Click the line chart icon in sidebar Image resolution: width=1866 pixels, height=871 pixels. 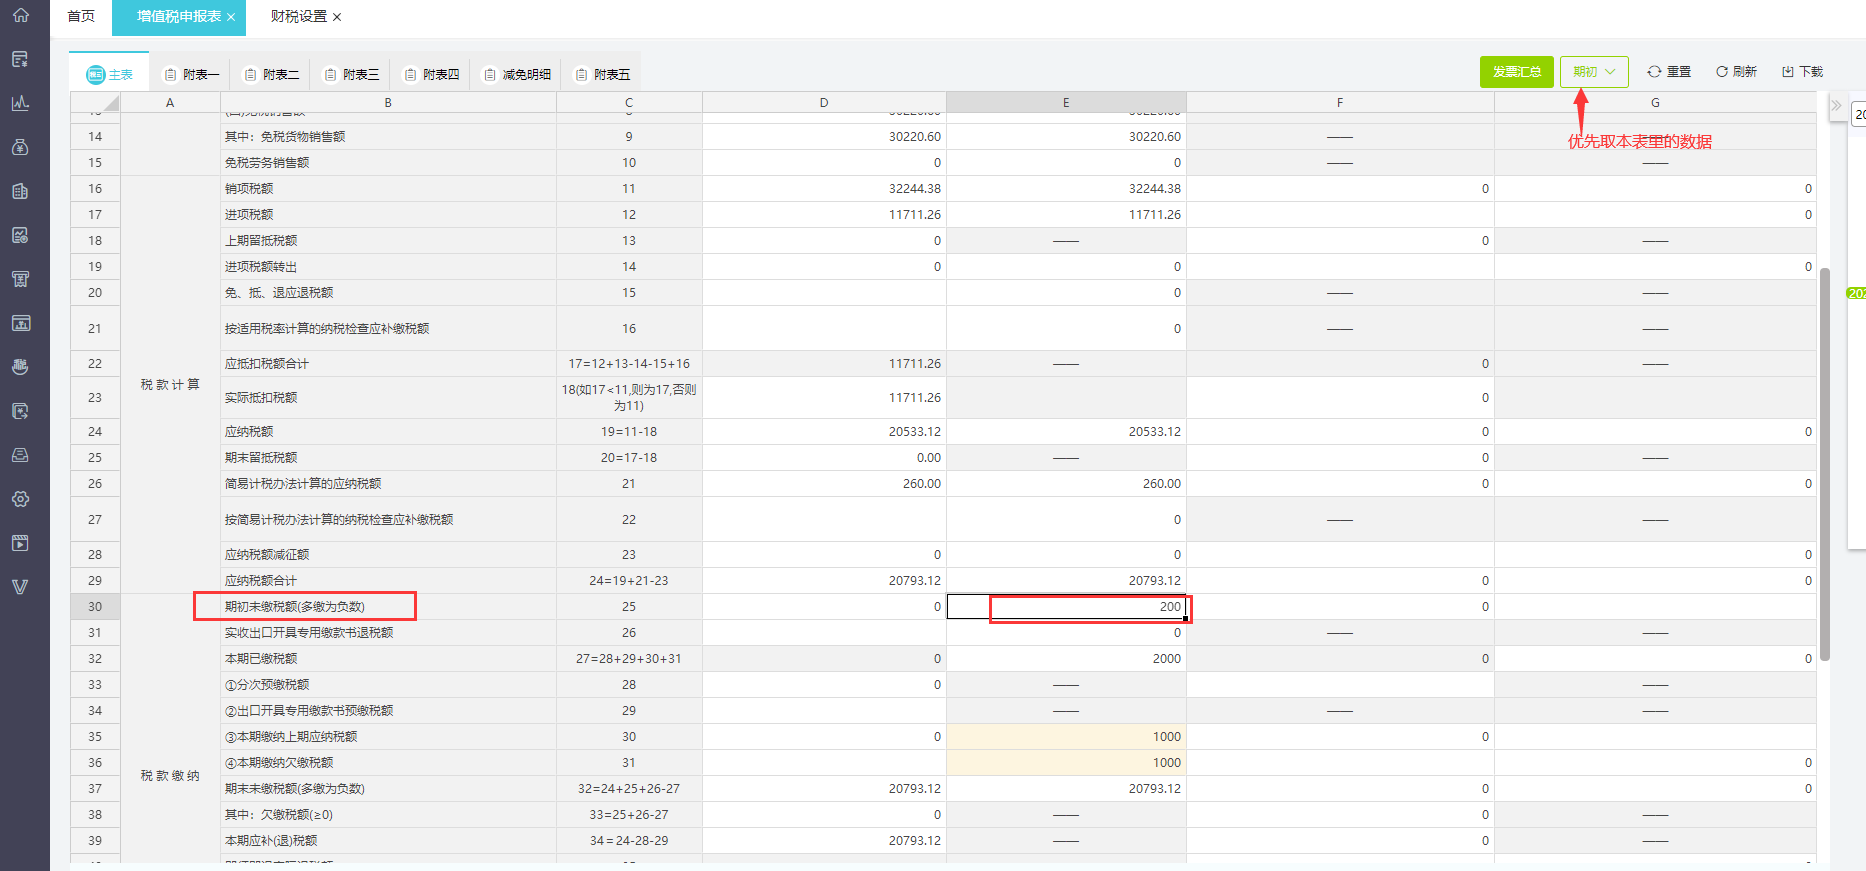(x=20, y=103)
